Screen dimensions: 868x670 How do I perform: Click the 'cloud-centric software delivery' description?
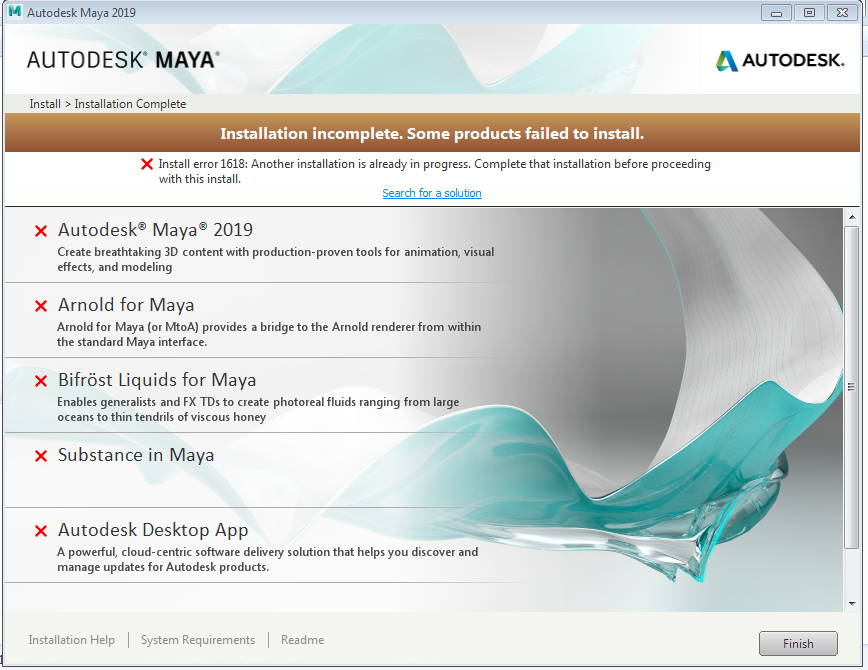[x=267, y=559]
